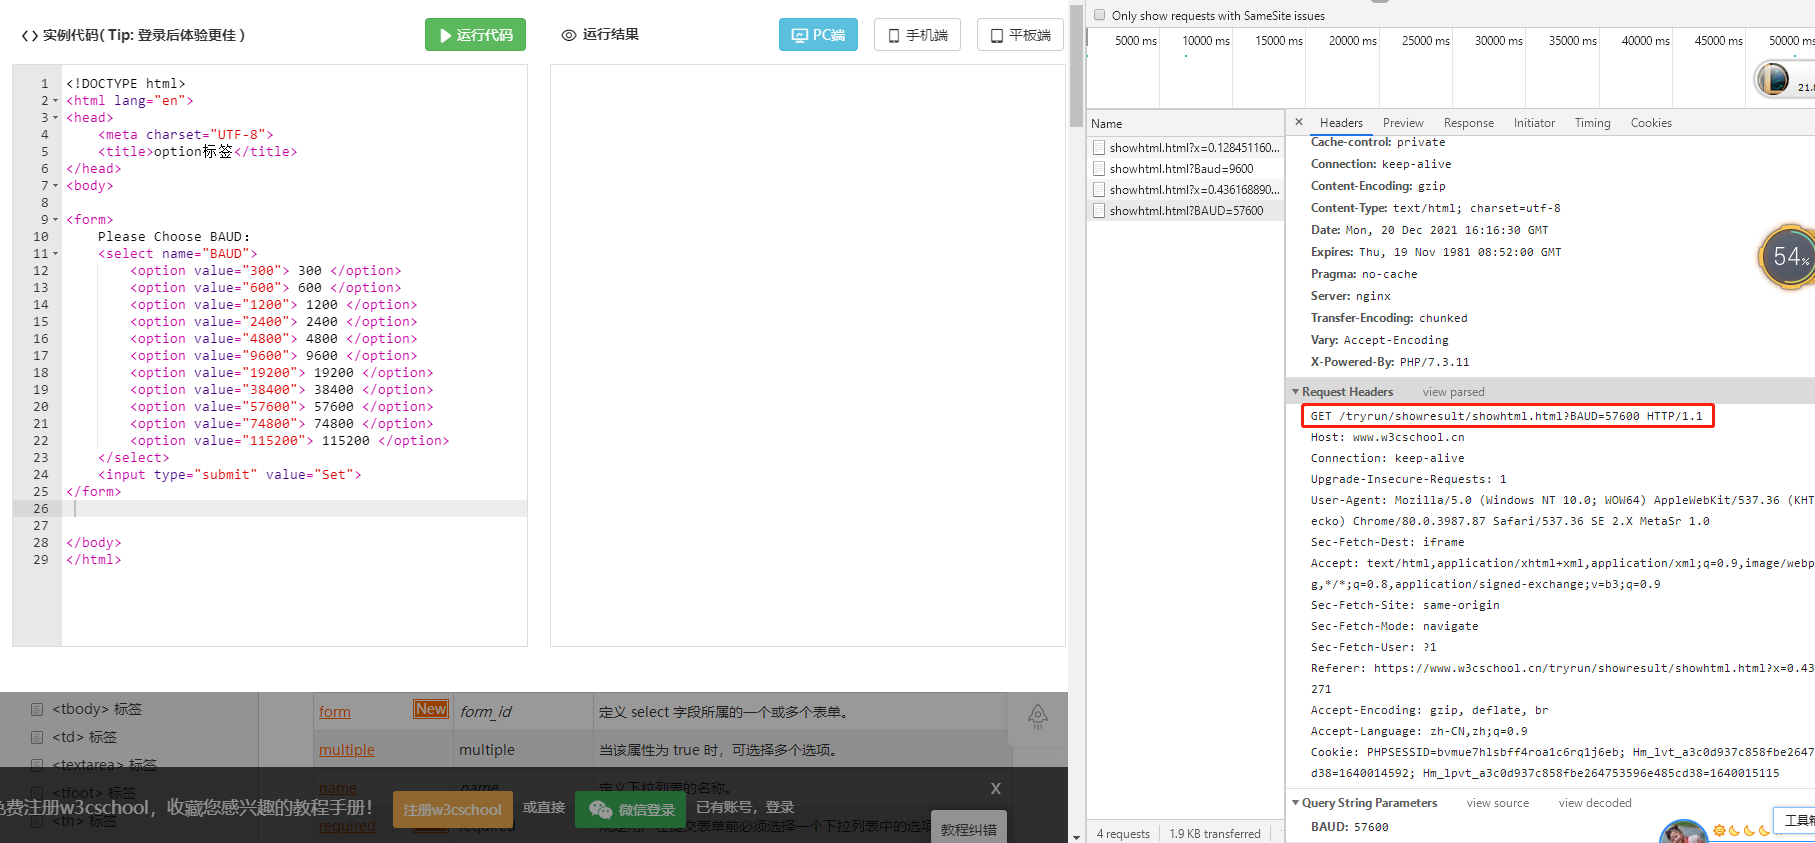Image resolution: width=1815 pixels, height=843 pixels.
Task: Click the floating round game icon
Action: tap(1774, 78)
